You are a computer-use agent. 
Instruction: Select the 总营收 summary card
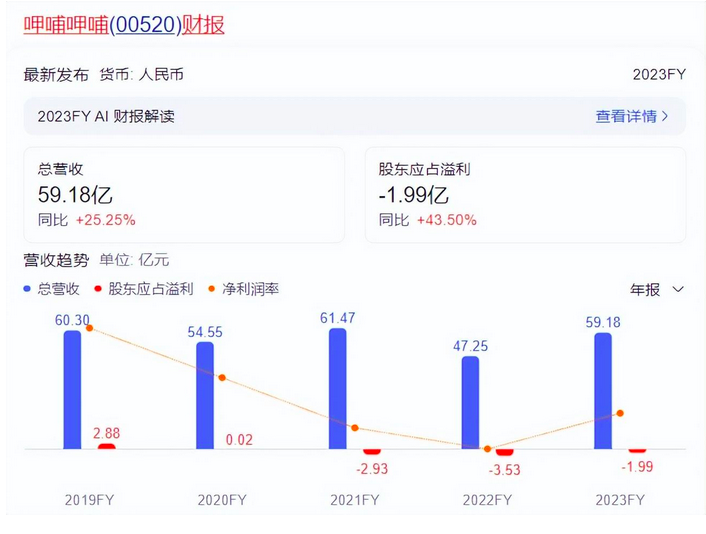[184, 195]
